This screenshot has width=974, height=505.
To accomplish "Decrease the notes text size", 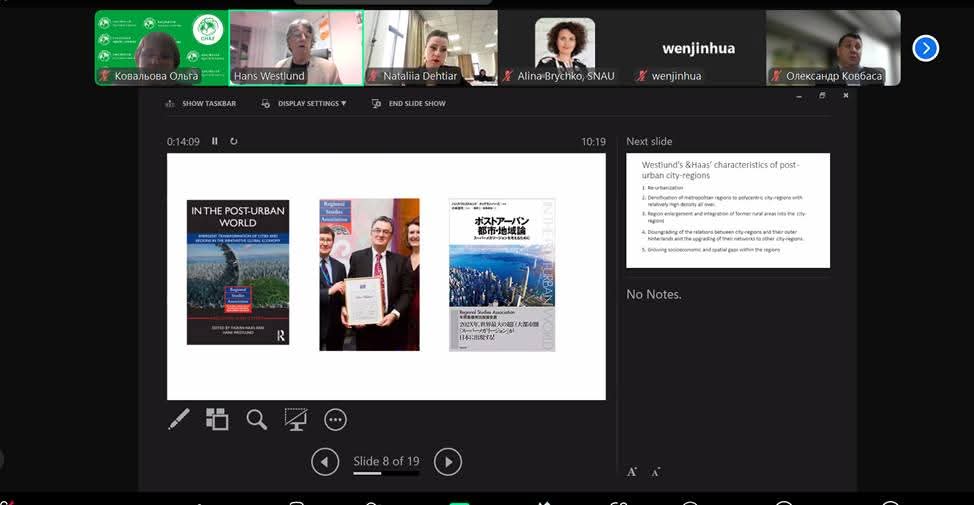I will pyautogui.click(x=655, y=473).
